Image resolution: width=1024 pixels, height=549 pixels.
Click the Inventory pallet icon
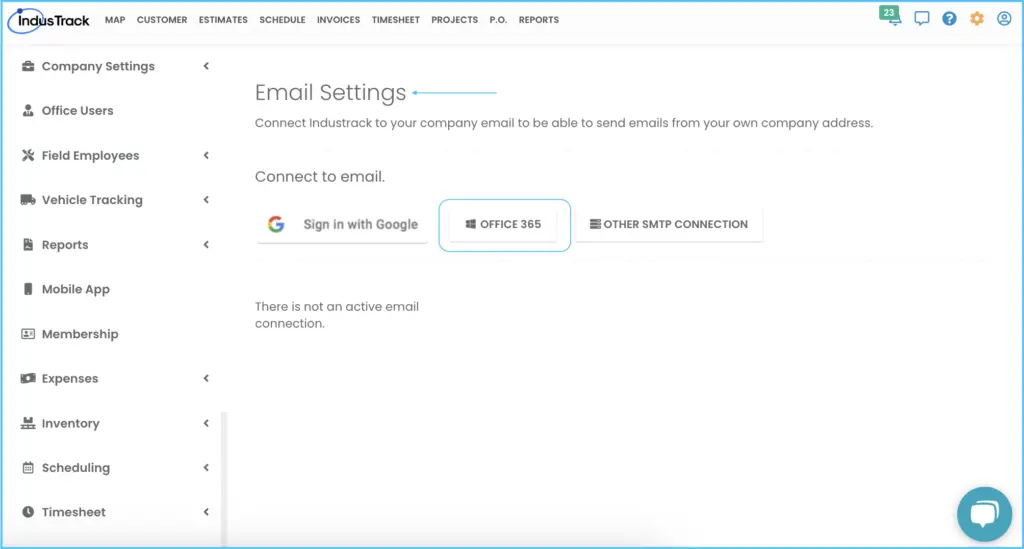click(x=27, y=423)
